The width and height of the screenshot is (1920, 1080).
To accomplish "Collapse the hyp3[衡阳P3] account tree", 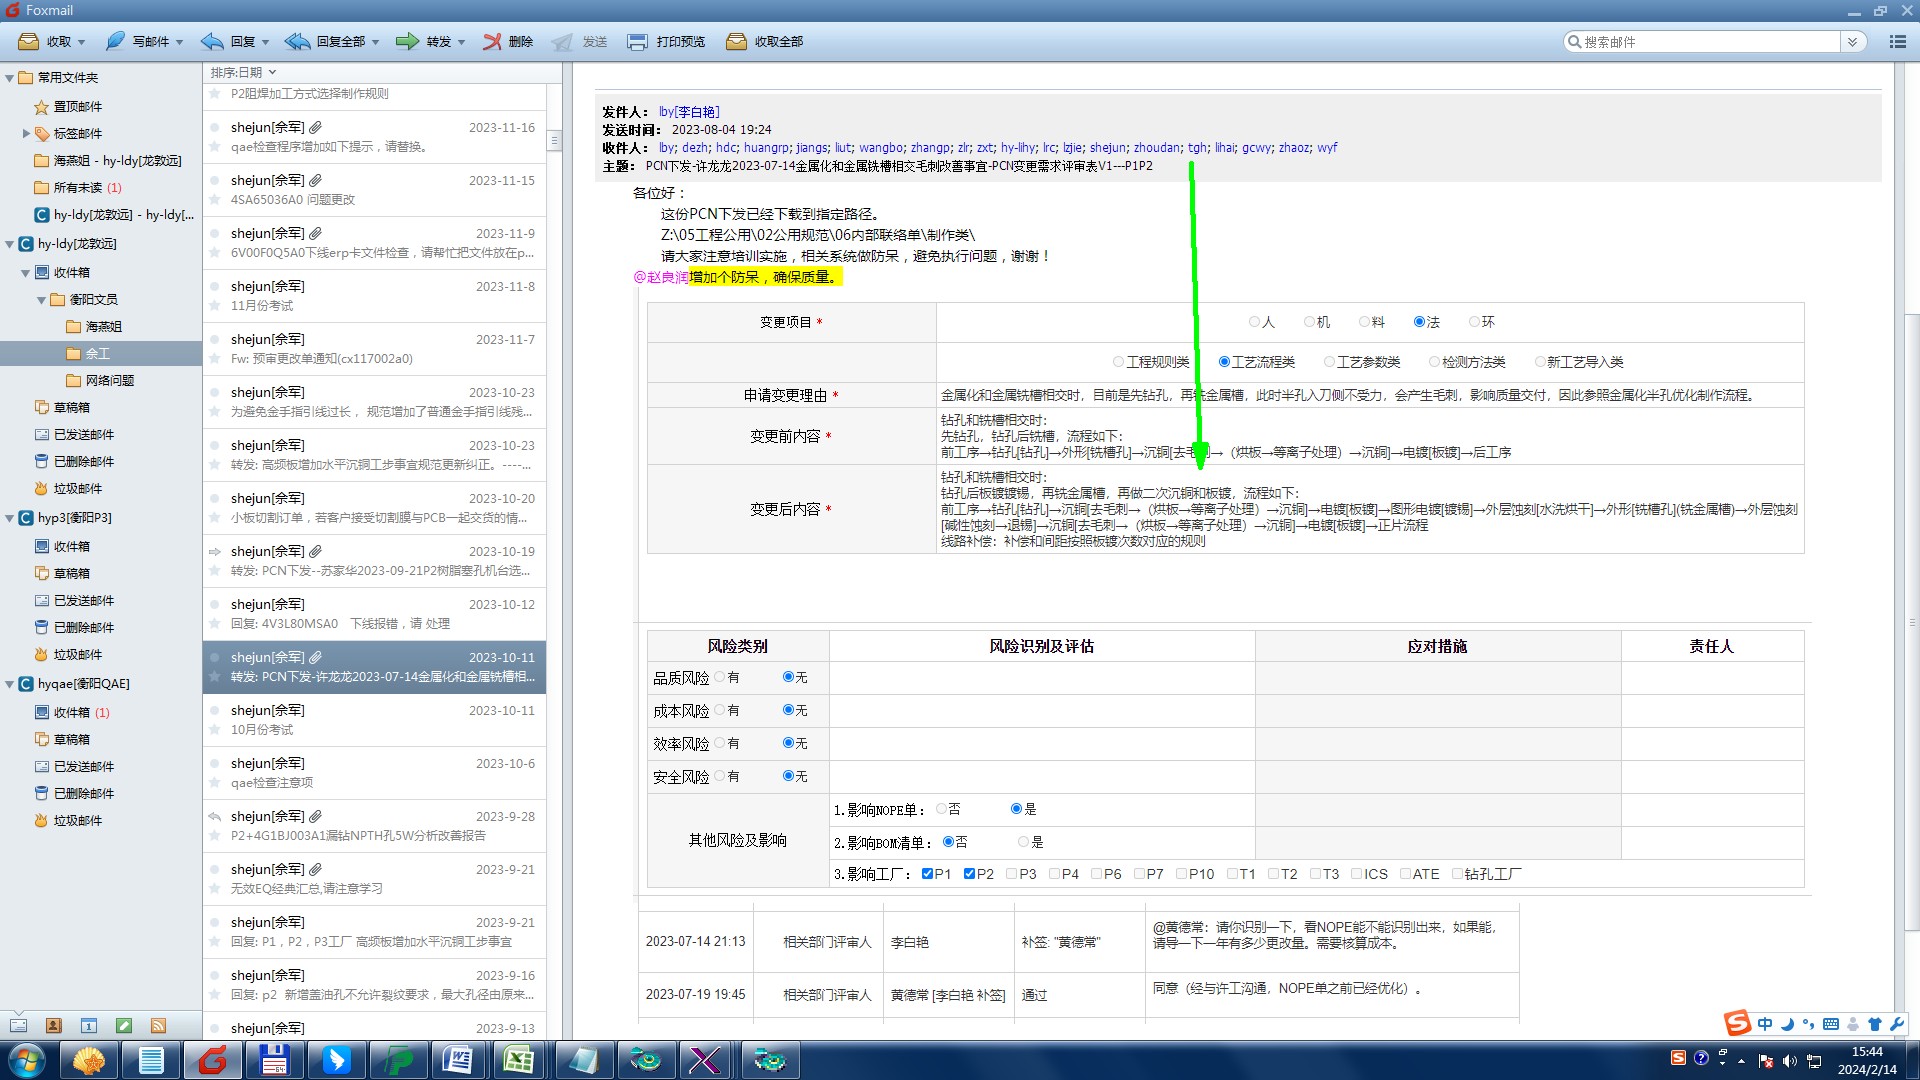I will coord(10,518).
